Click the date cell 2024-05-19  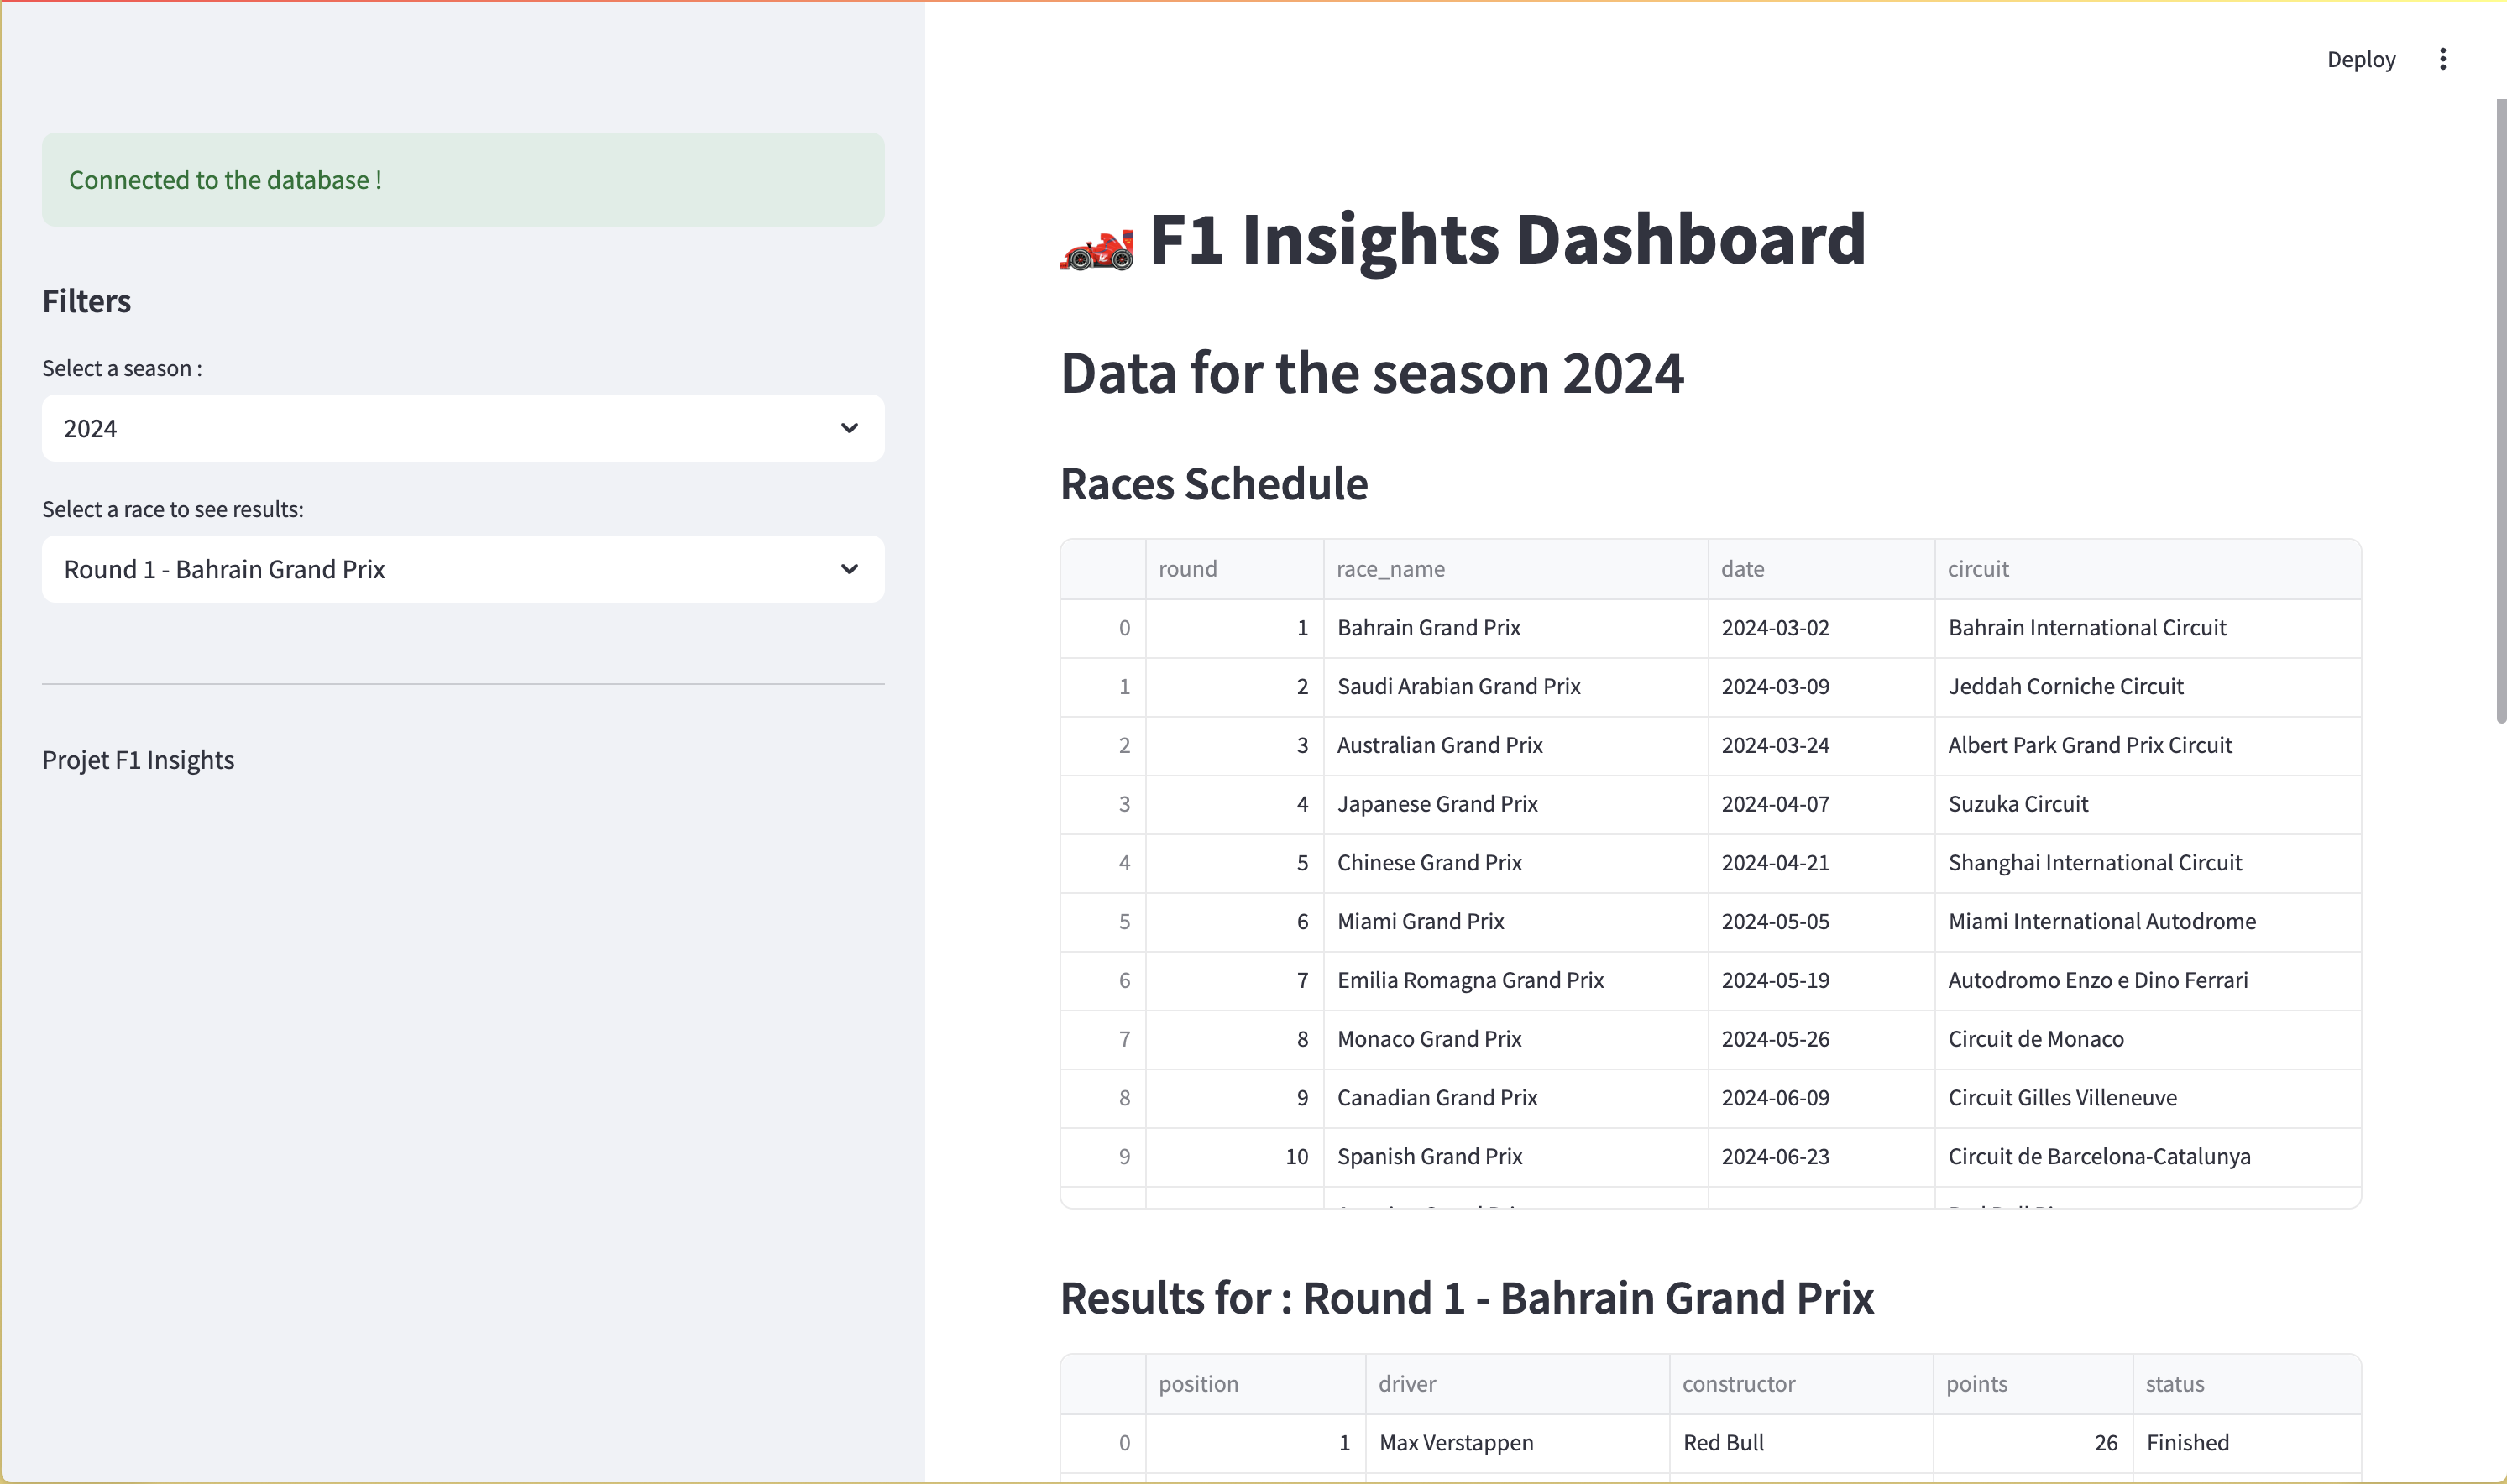pyautogui.click(x=1821, y=981)
